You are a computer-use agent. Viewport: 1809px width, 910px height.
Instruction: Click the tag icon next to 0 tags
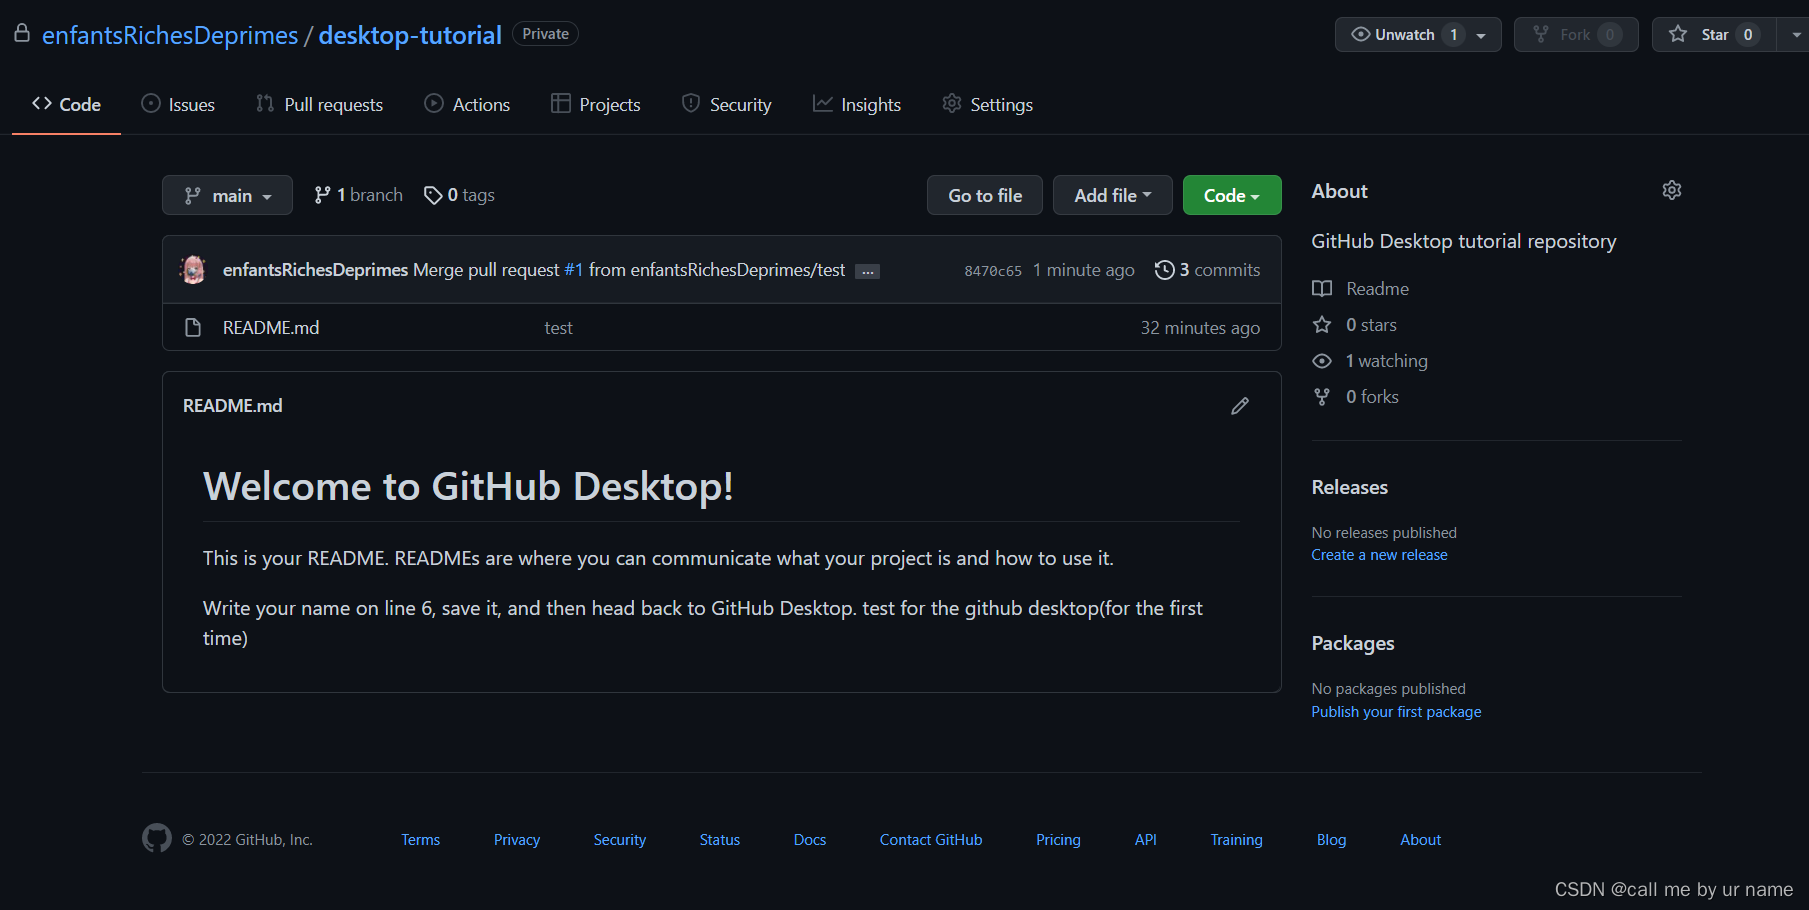coord(432,194)
